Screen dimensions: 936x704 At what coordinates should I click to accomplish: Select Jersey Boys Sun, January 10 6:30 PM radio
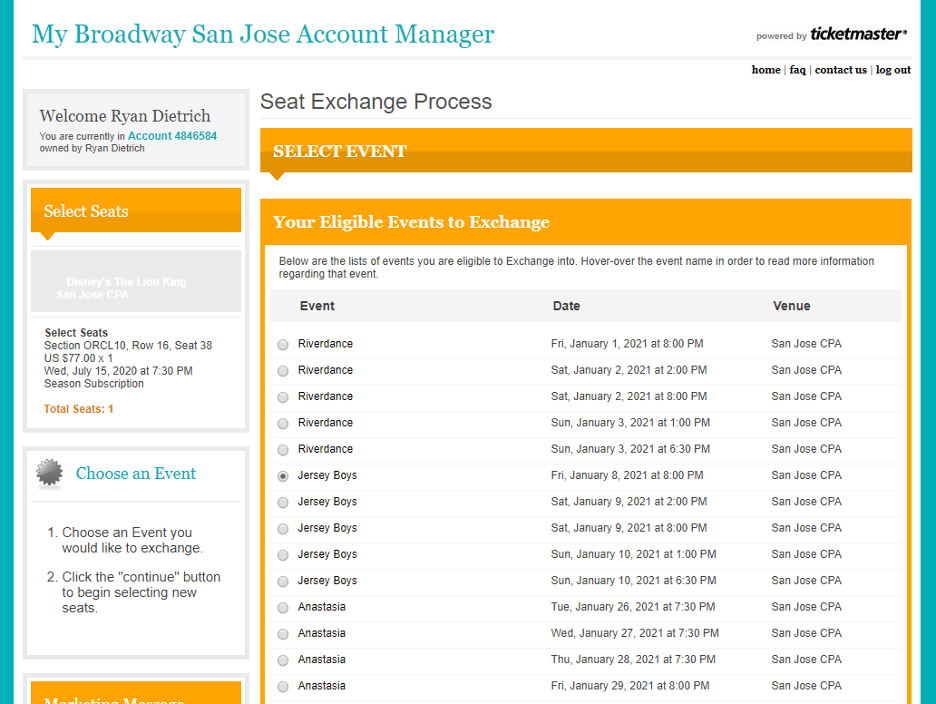coord(283,581)
